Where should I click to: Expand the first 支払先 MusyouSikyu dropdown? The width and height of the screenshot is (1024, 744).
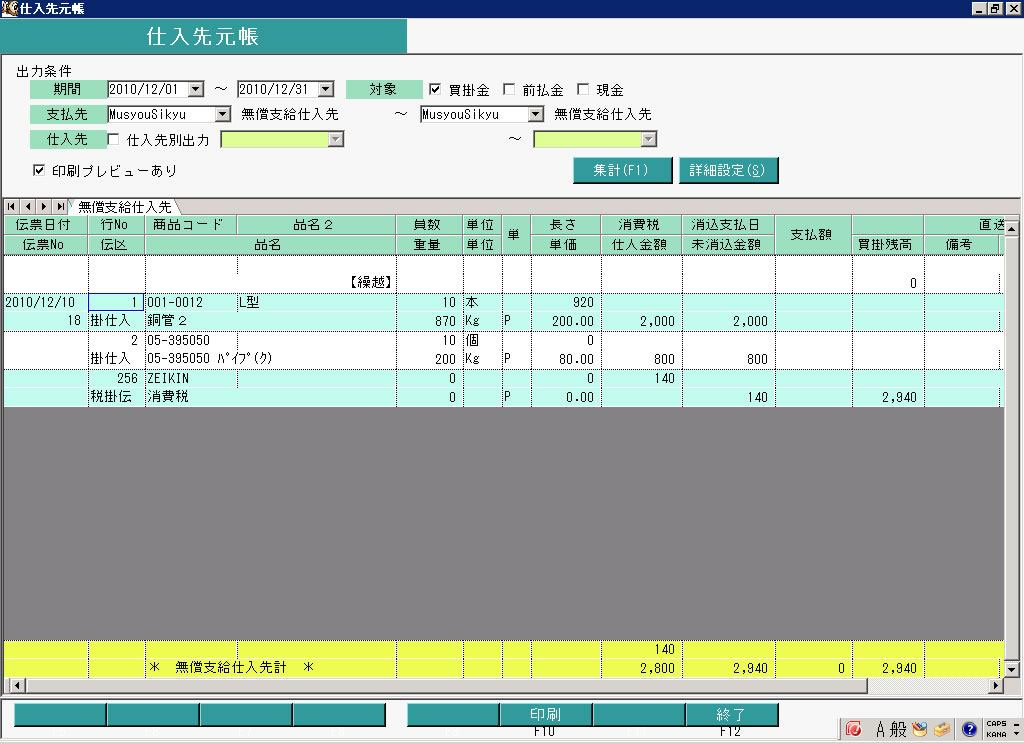pyautogui.click(x=223, y=114)
